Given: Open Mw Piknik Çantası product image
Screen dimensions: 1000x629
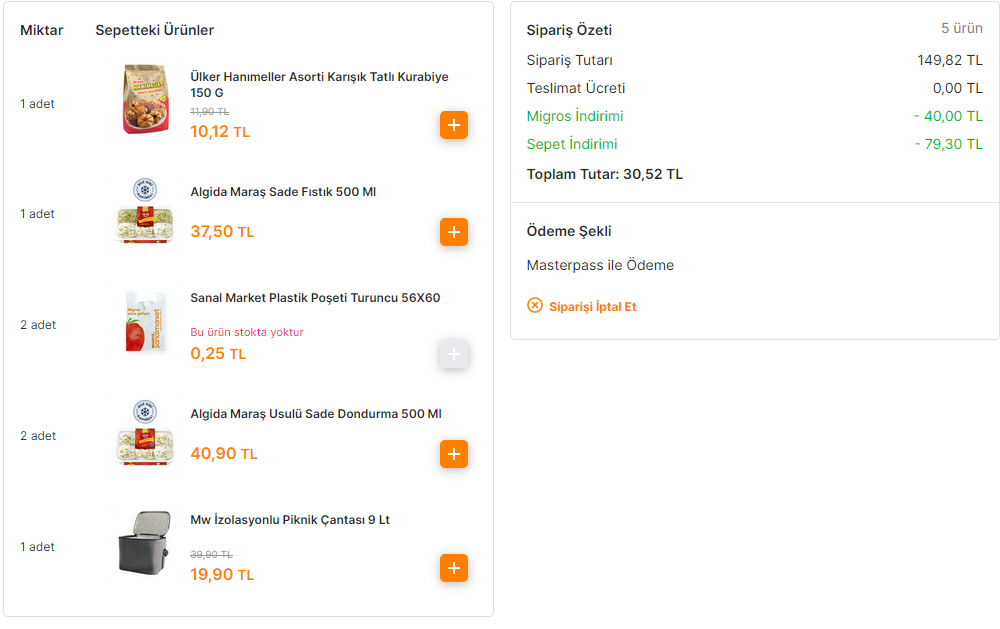Looking at the screenshot, I should coord(145,543).
